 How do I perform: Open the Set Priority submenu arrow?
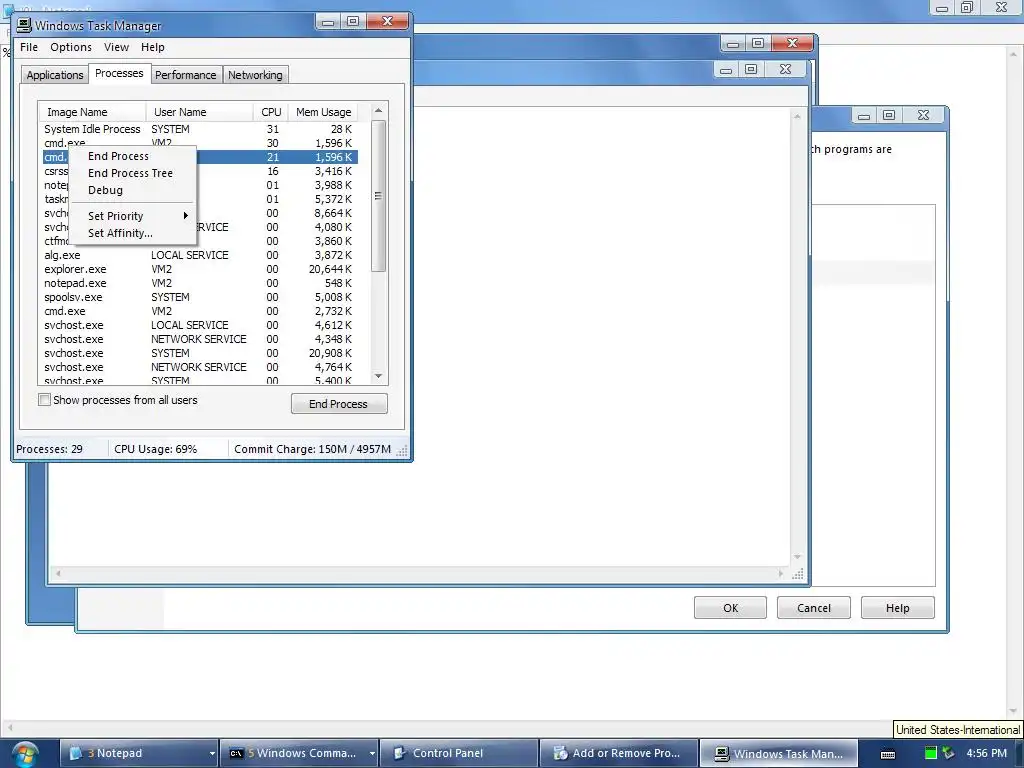[x=185, y=216]
